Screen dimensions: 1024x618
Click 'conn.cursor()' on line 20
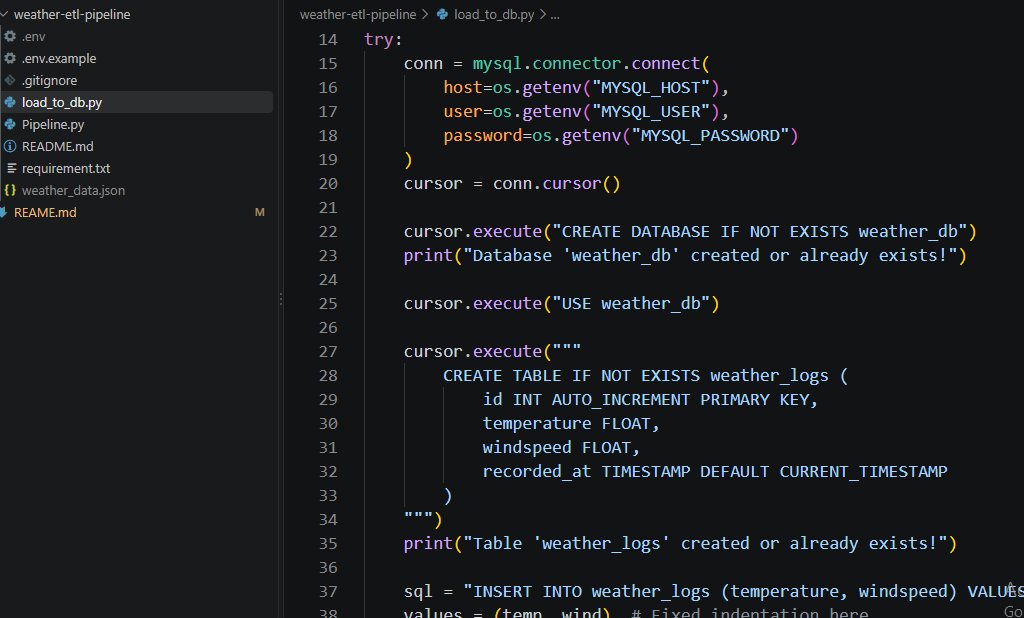pyautogui.click(x=556, y=184)
